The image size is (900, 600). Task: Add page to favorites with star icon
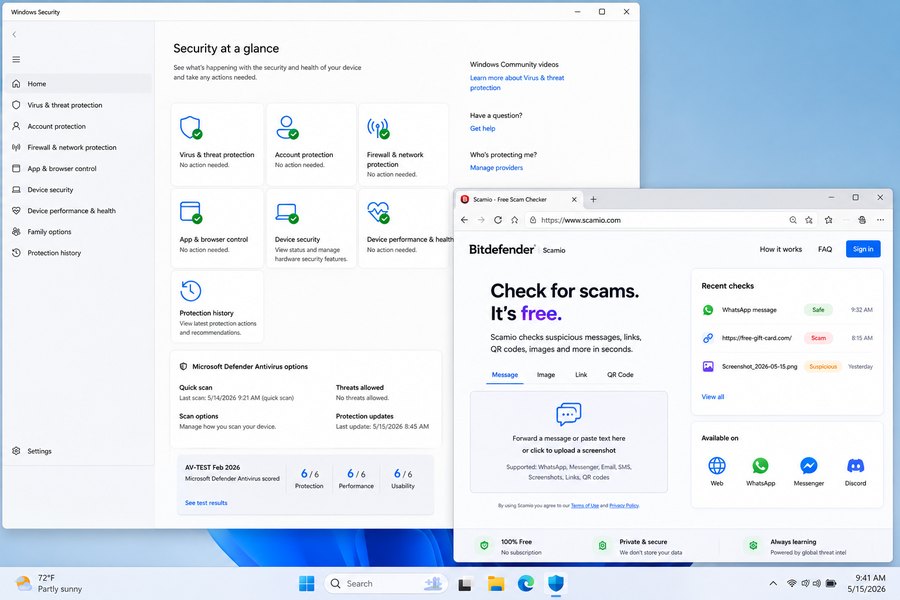click(x=809, y=220)
